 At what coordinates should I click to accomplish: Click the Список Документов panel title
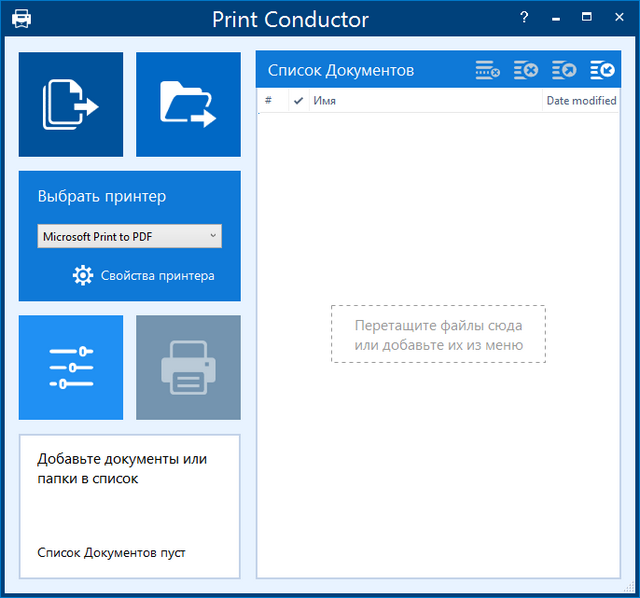[x=341, y=70]
